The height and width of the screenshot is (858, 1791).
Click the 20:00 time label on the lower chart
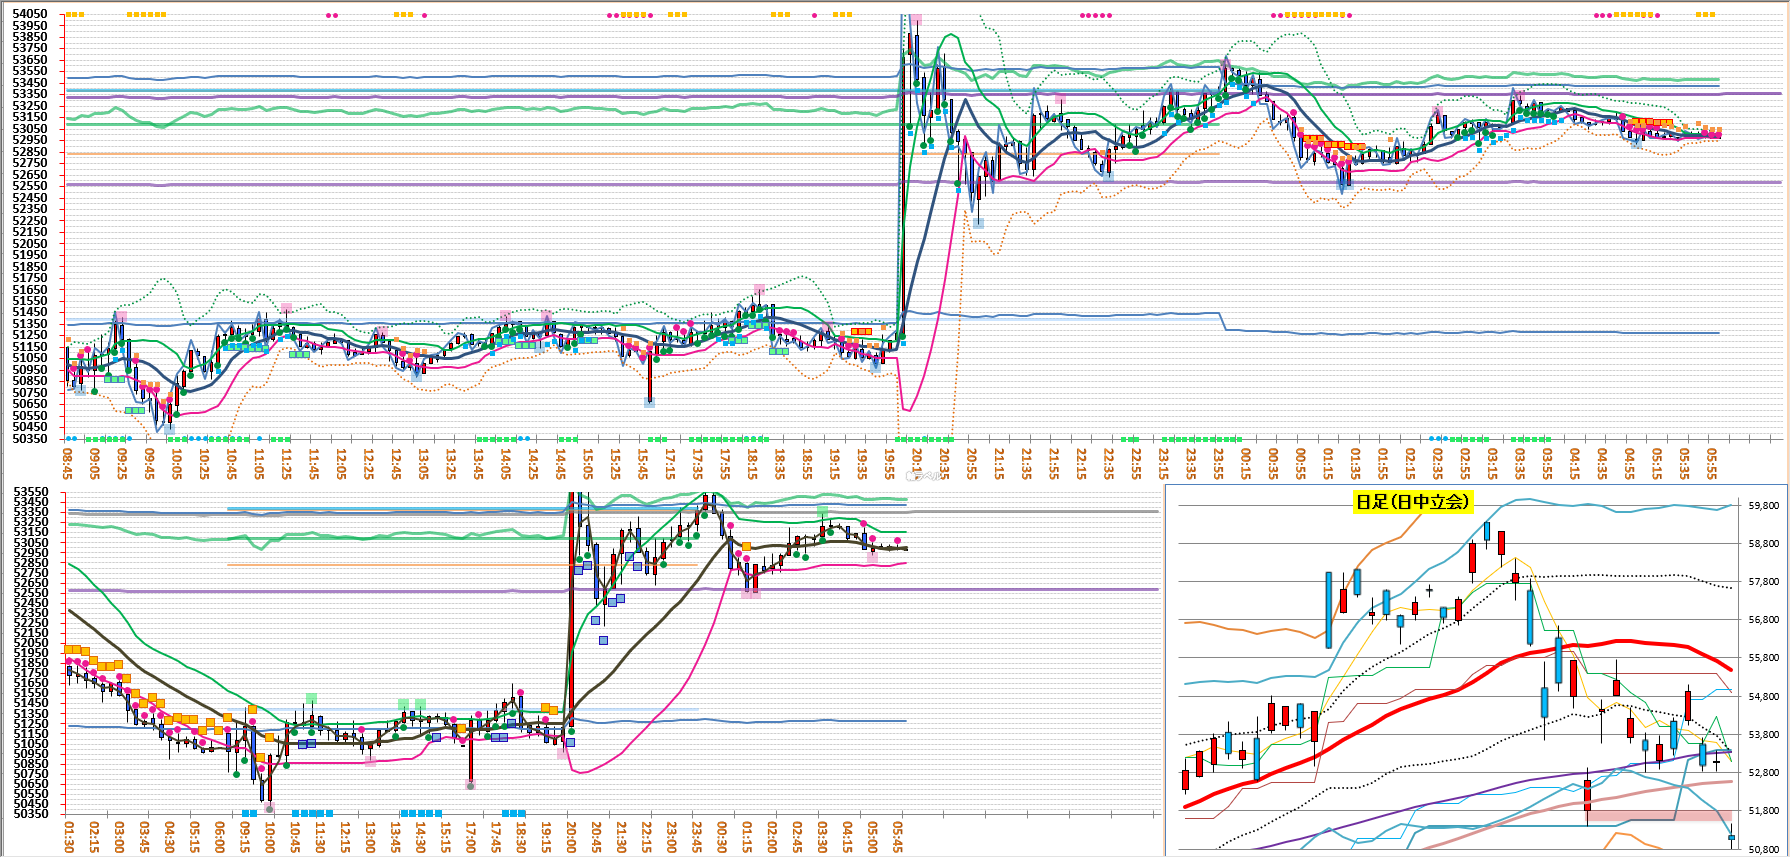[x=571, y=836]
